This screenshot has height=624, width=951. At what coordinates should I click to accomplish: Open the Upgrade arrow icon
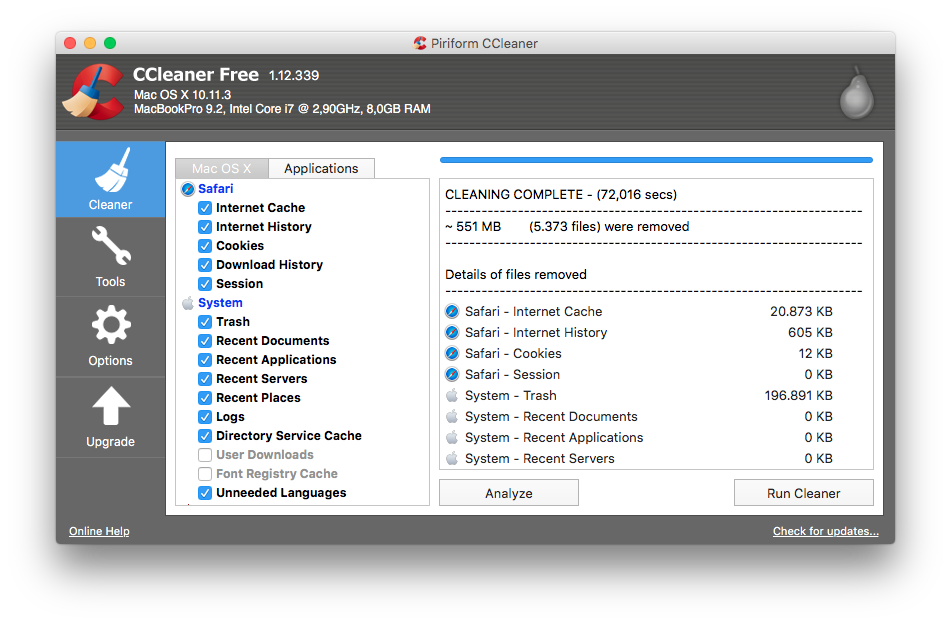point(111,406)
